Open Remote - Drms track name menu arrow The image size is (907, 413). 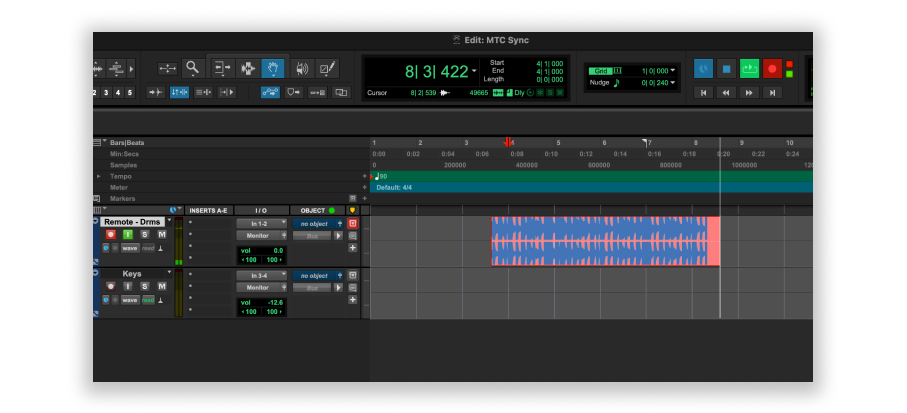pos(169,220)
